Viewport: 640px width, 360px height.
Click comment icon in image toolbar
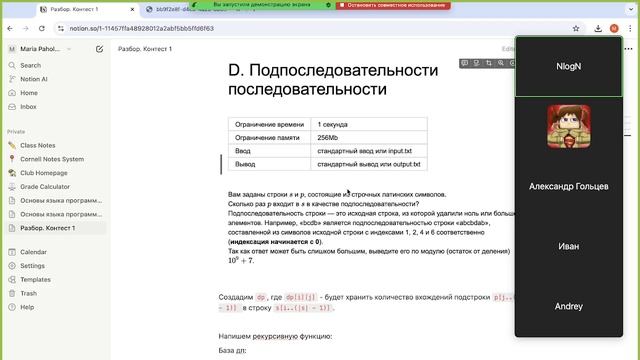coord(464,63)
